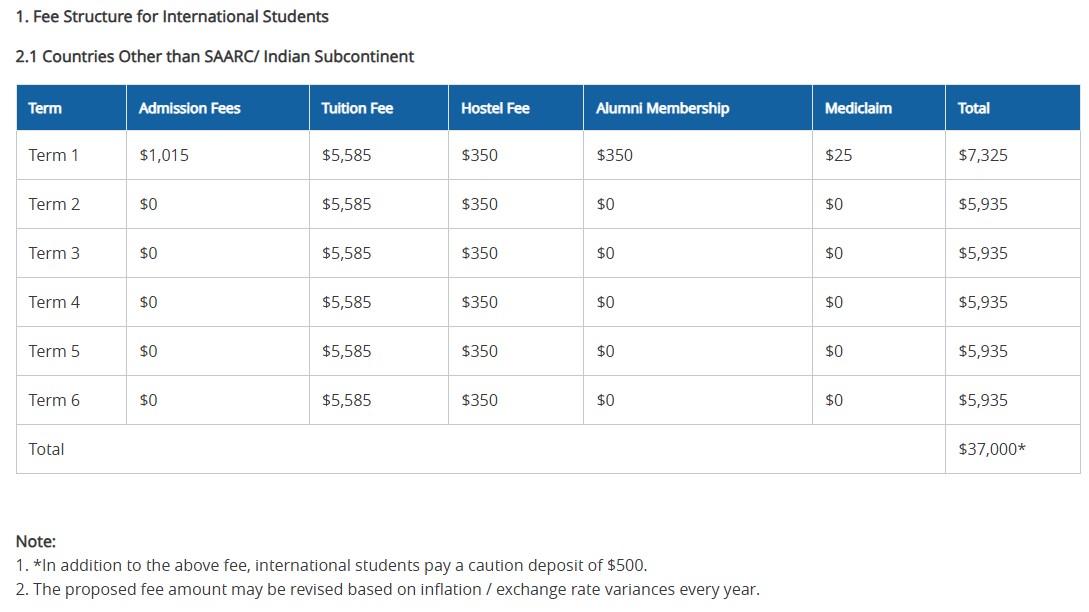Click the $7,325 total for Term 1

coord(983,155)
